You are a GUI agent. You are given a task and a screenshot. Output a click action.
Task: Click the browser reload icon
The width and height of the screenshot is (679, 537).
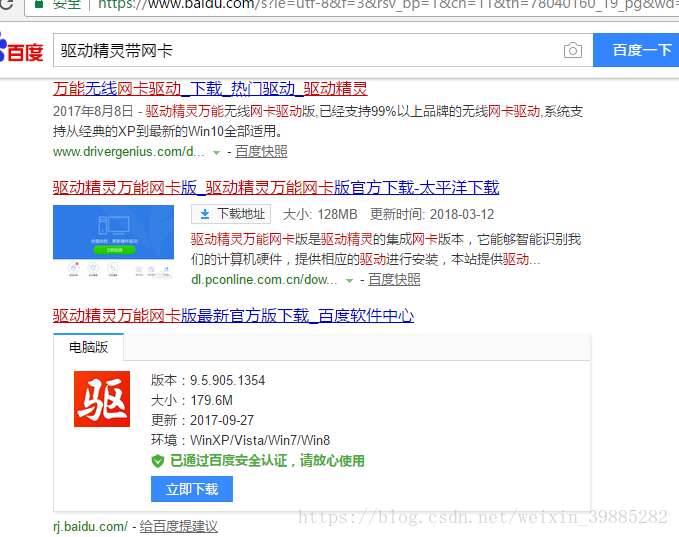pos(6,4)
